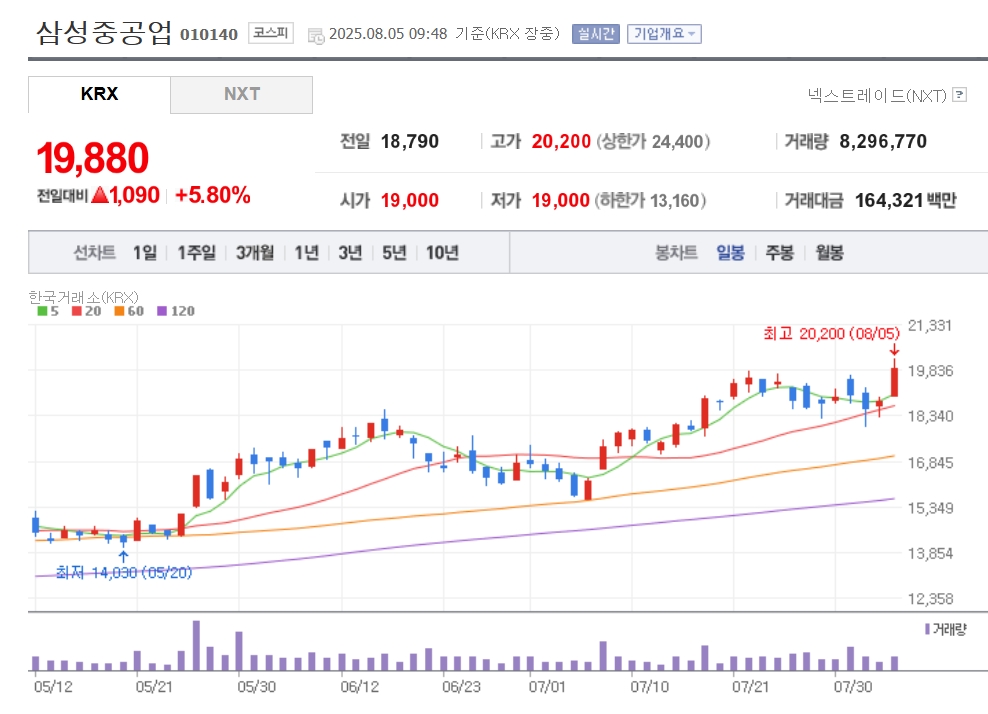Click the red 20-day moving average swatch
The image size is (988, 714).
click(x=77, y=311)
